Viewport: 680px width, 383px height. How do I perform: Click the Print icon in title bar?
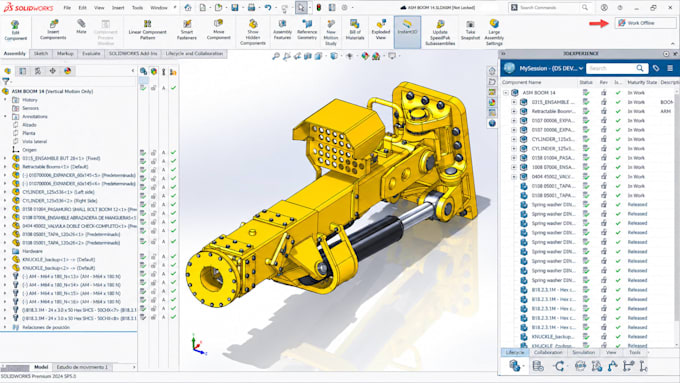[251, 7]
